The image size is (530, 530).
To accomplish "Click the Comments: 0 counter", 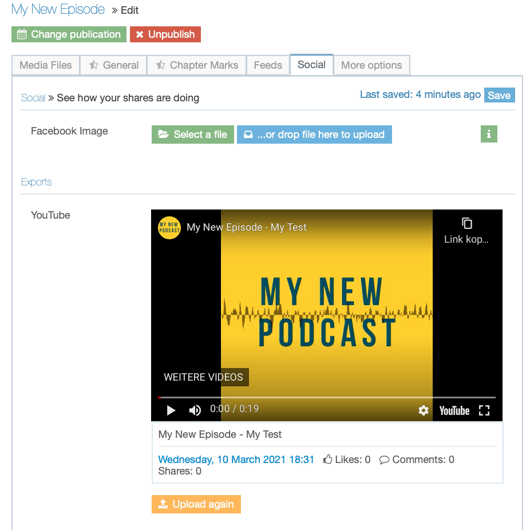I will pos(416,459).
